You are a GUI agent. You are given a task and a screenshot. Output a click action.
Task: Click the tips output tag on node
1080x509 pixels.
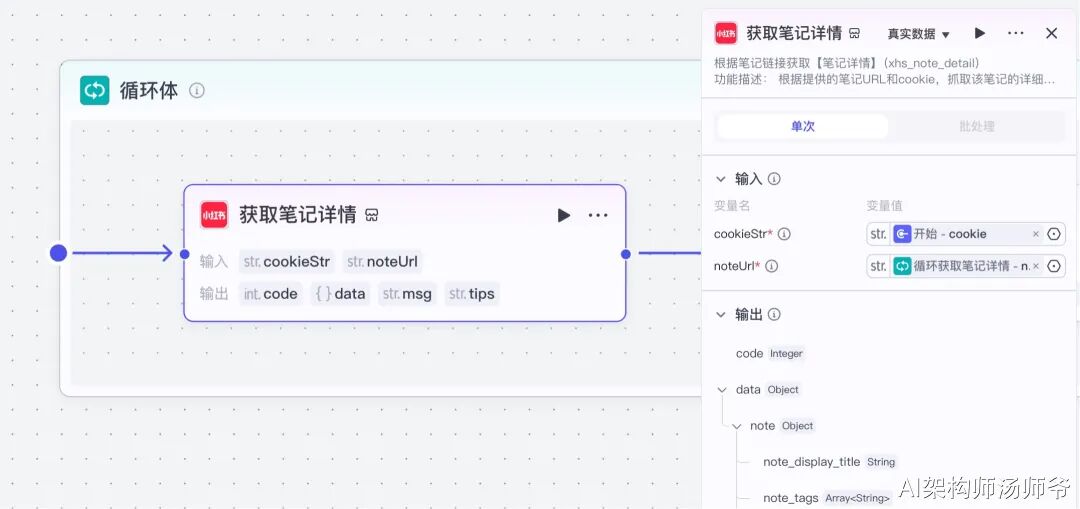(472, 294)
